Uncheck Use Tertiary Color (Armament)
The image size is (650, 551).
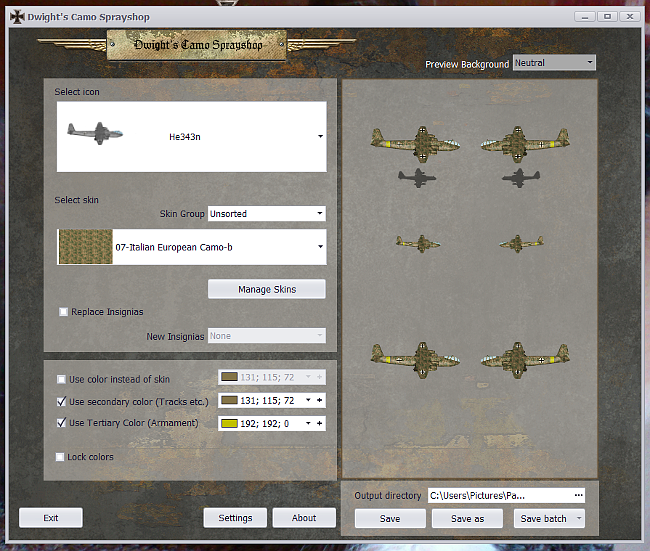click(x=62, y=424)
